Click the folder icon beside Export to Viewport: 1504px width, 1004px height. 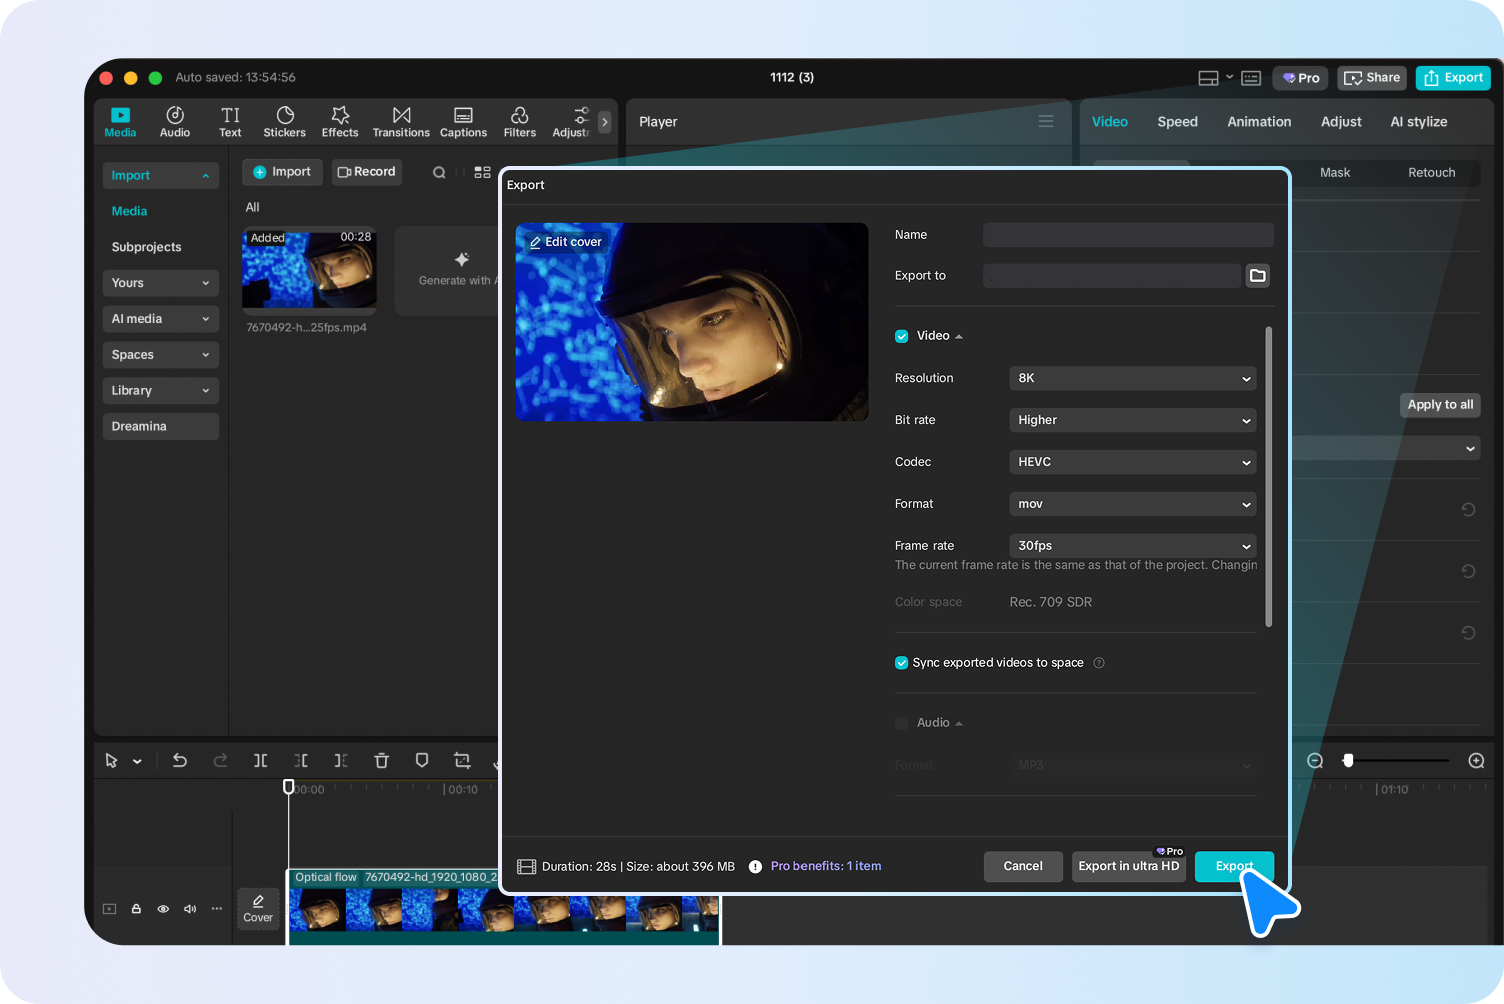(x=1257, y=276)
